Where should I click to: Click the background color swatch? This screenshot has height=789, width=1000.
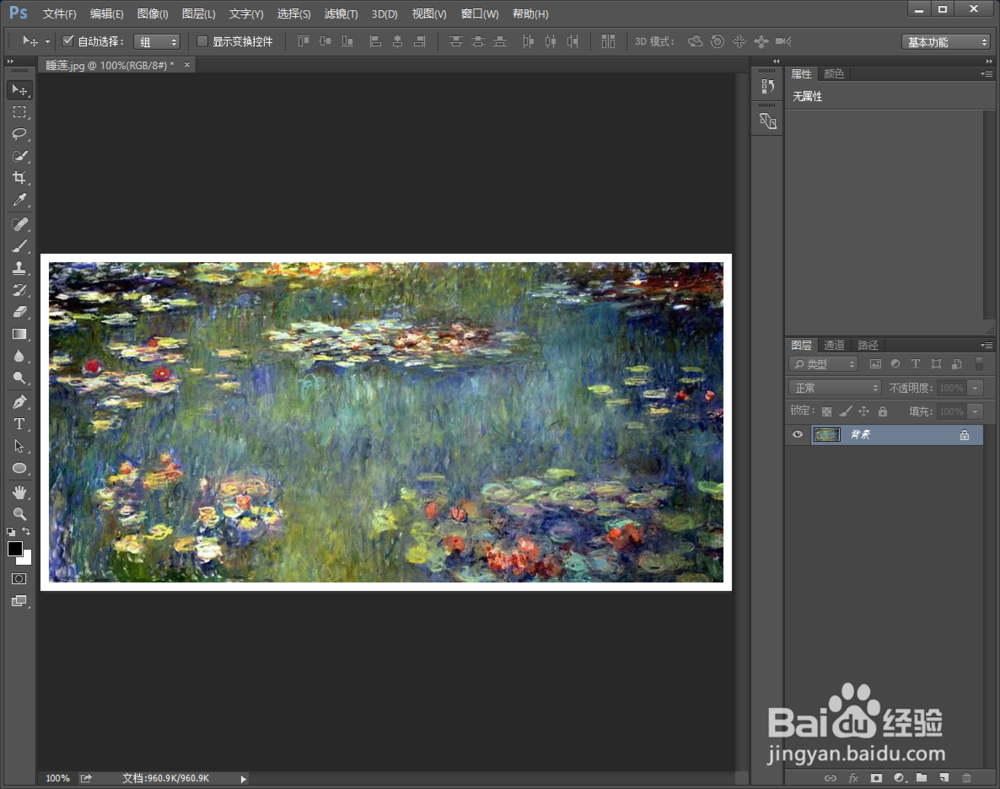25,559
